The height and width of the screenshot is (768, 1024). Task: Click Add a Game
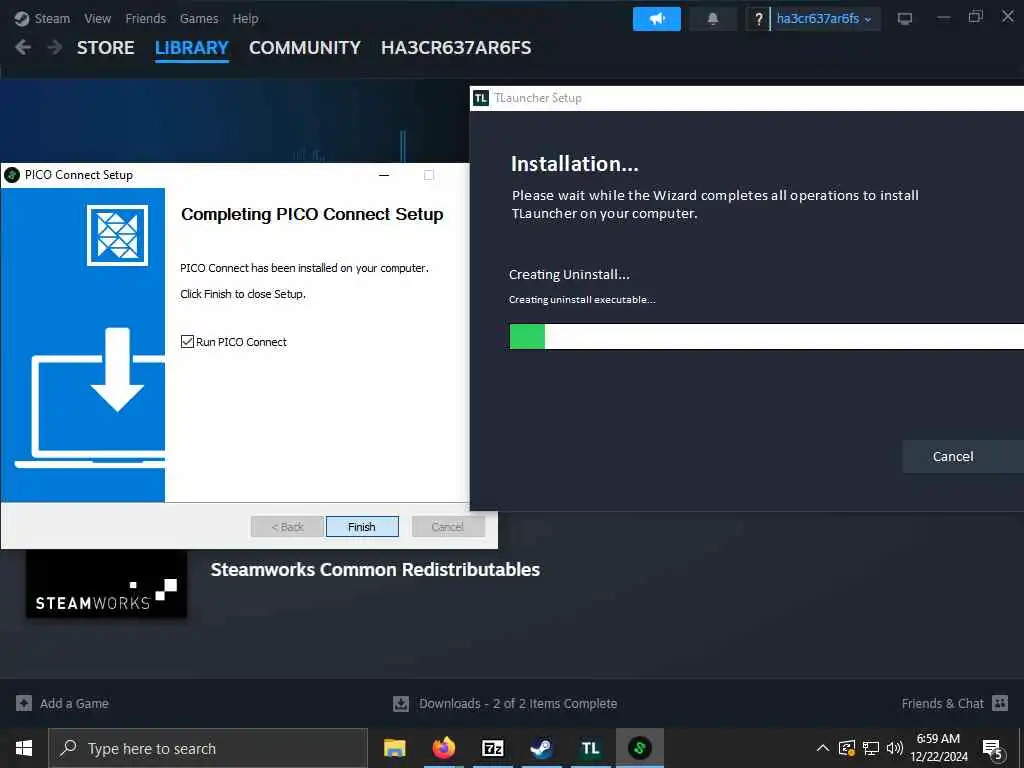74,703
